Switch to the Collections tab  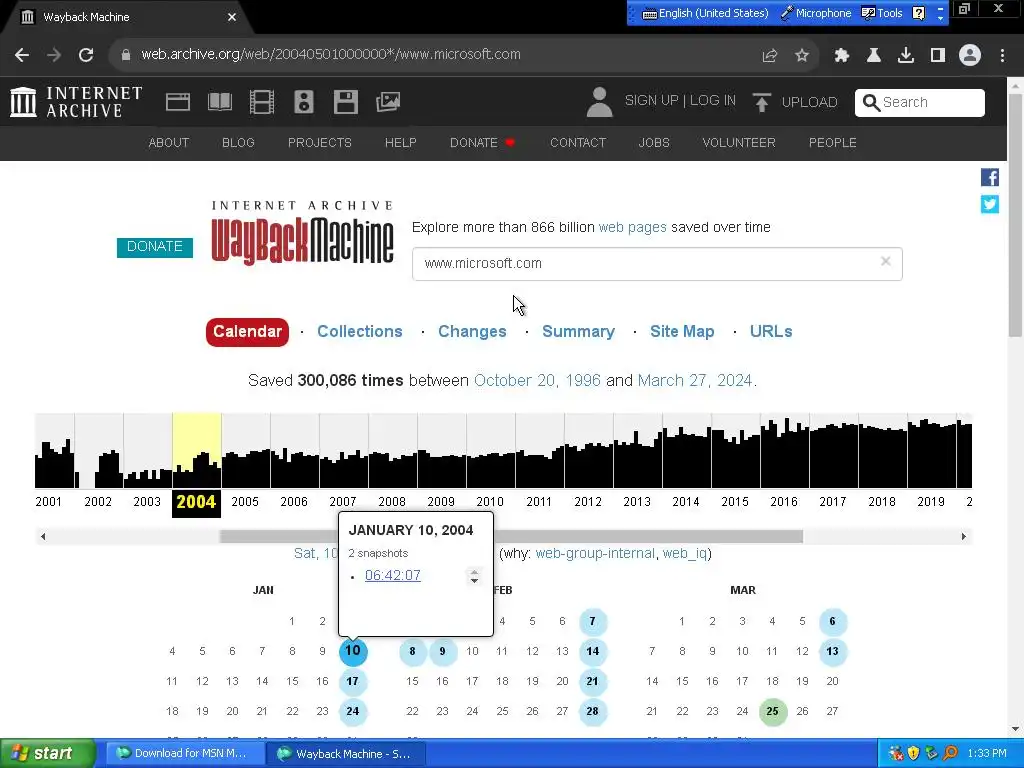pyautogui.click(x=360, y=332)
